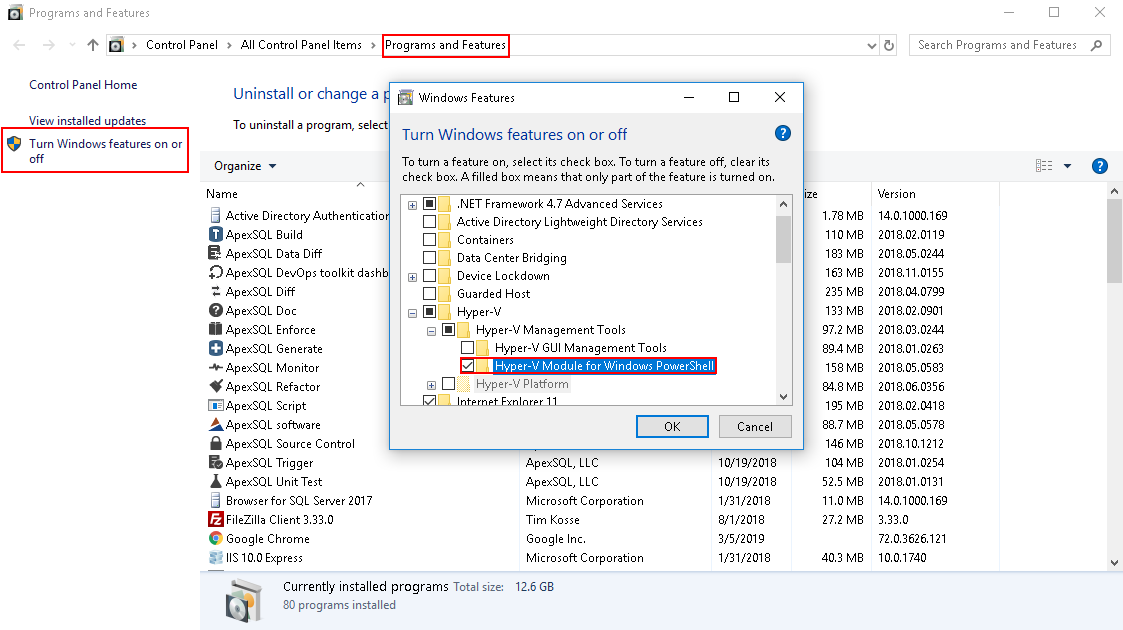Confirm with the OK button
Viewport: 1123px width, 630px height.
coord(672,427)
